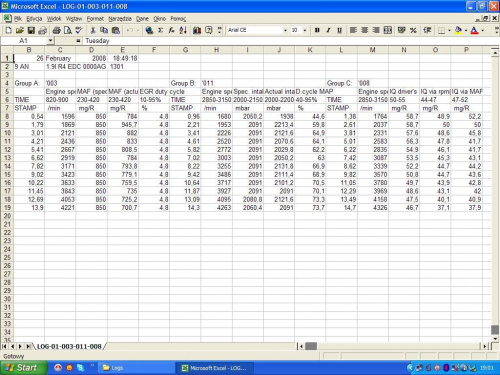
Task: Click the vertical scrollbar down arrow
Action: coord(495,338)
